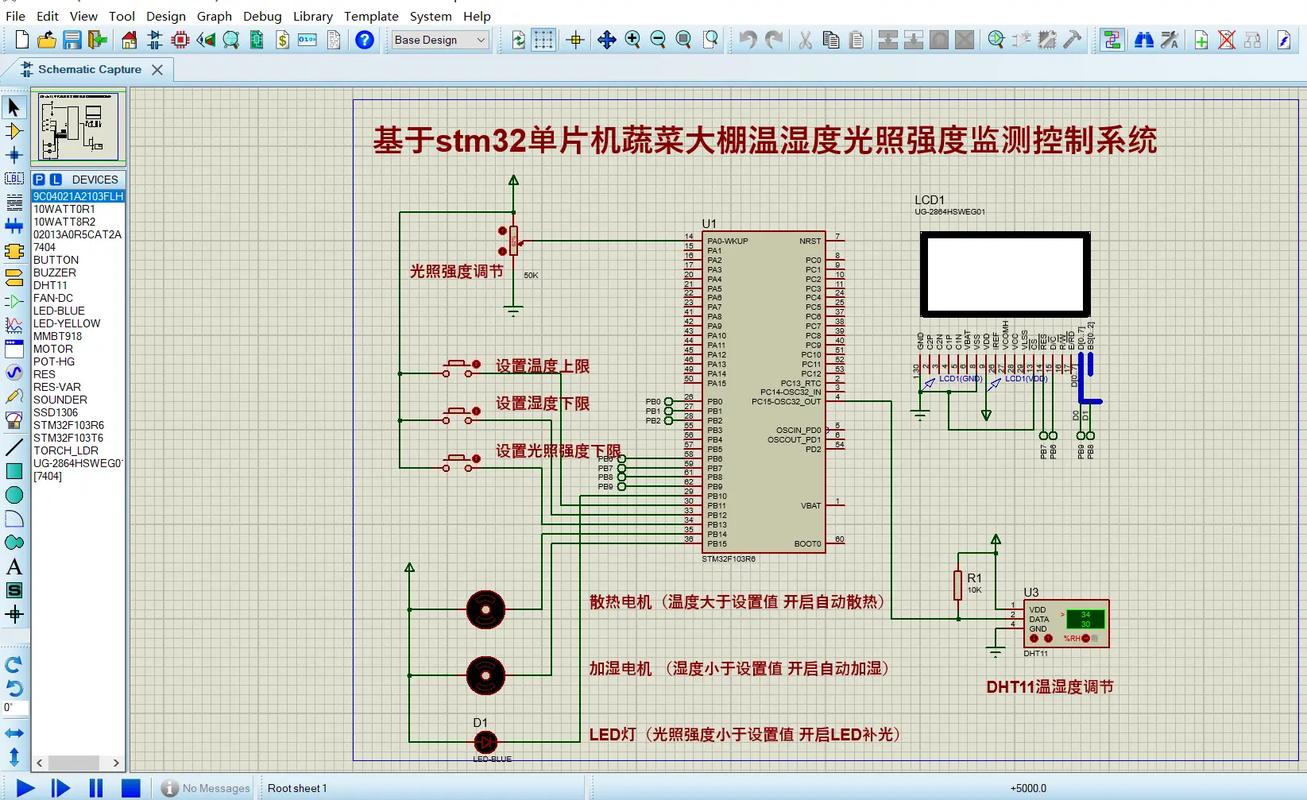Image resolution: width=1307 pixels, height=800 pixels.
Task: Toggle the wire autorouter icon
Action: point(1111,40)
